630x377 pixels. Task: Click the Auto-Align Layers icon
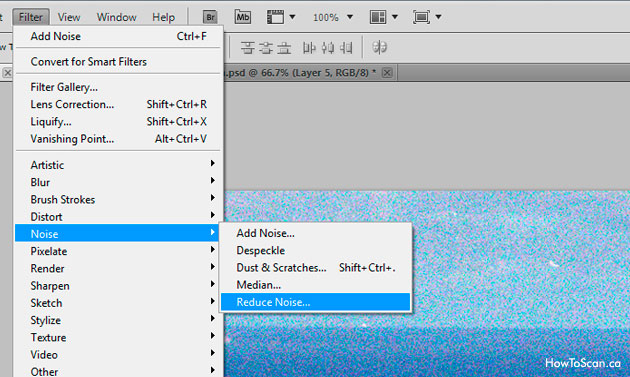(379, 47)
